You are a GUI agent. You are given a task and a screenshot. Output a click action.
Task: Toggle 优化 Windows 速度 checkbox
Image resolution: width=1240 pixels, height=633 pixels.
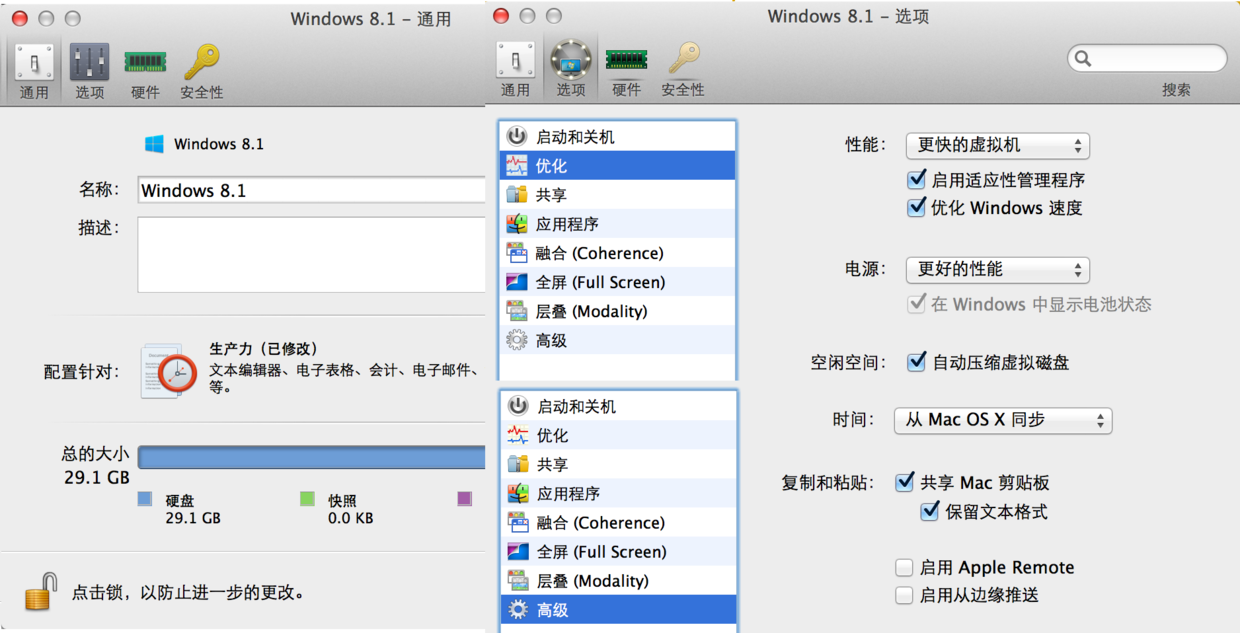[x=916, y=207]
